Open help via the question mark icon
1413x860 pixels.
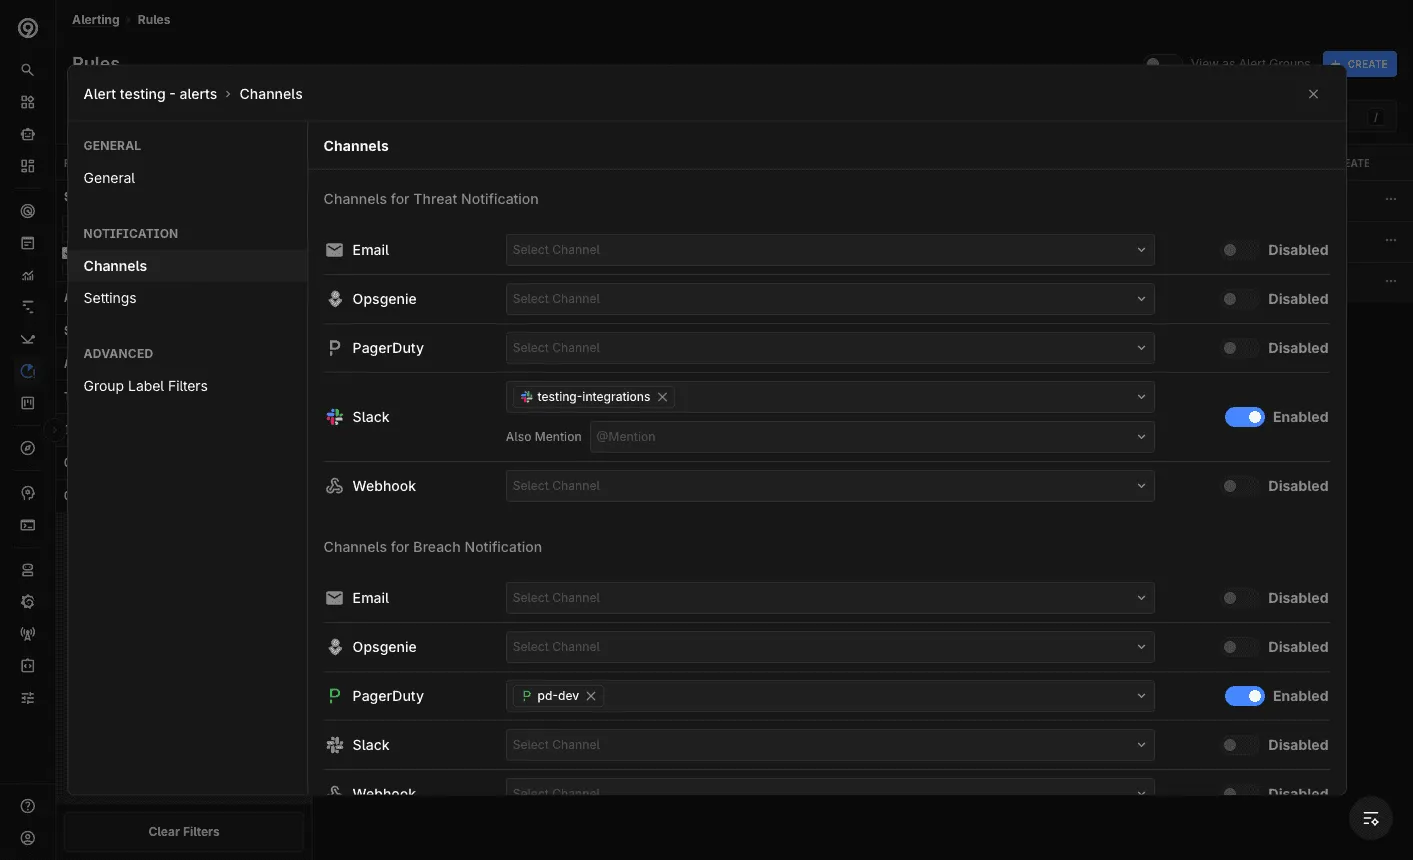pyautogui.click(x=28, y=806)
